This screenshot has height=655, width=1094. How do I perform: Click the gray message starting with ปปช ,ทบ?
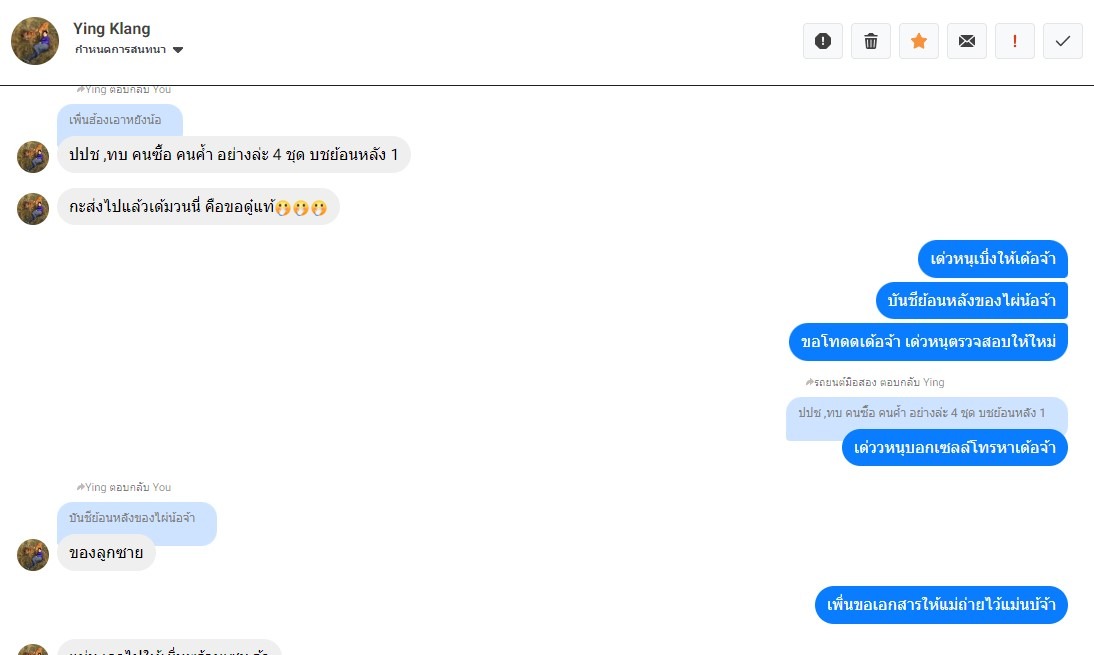click(234, 154)
